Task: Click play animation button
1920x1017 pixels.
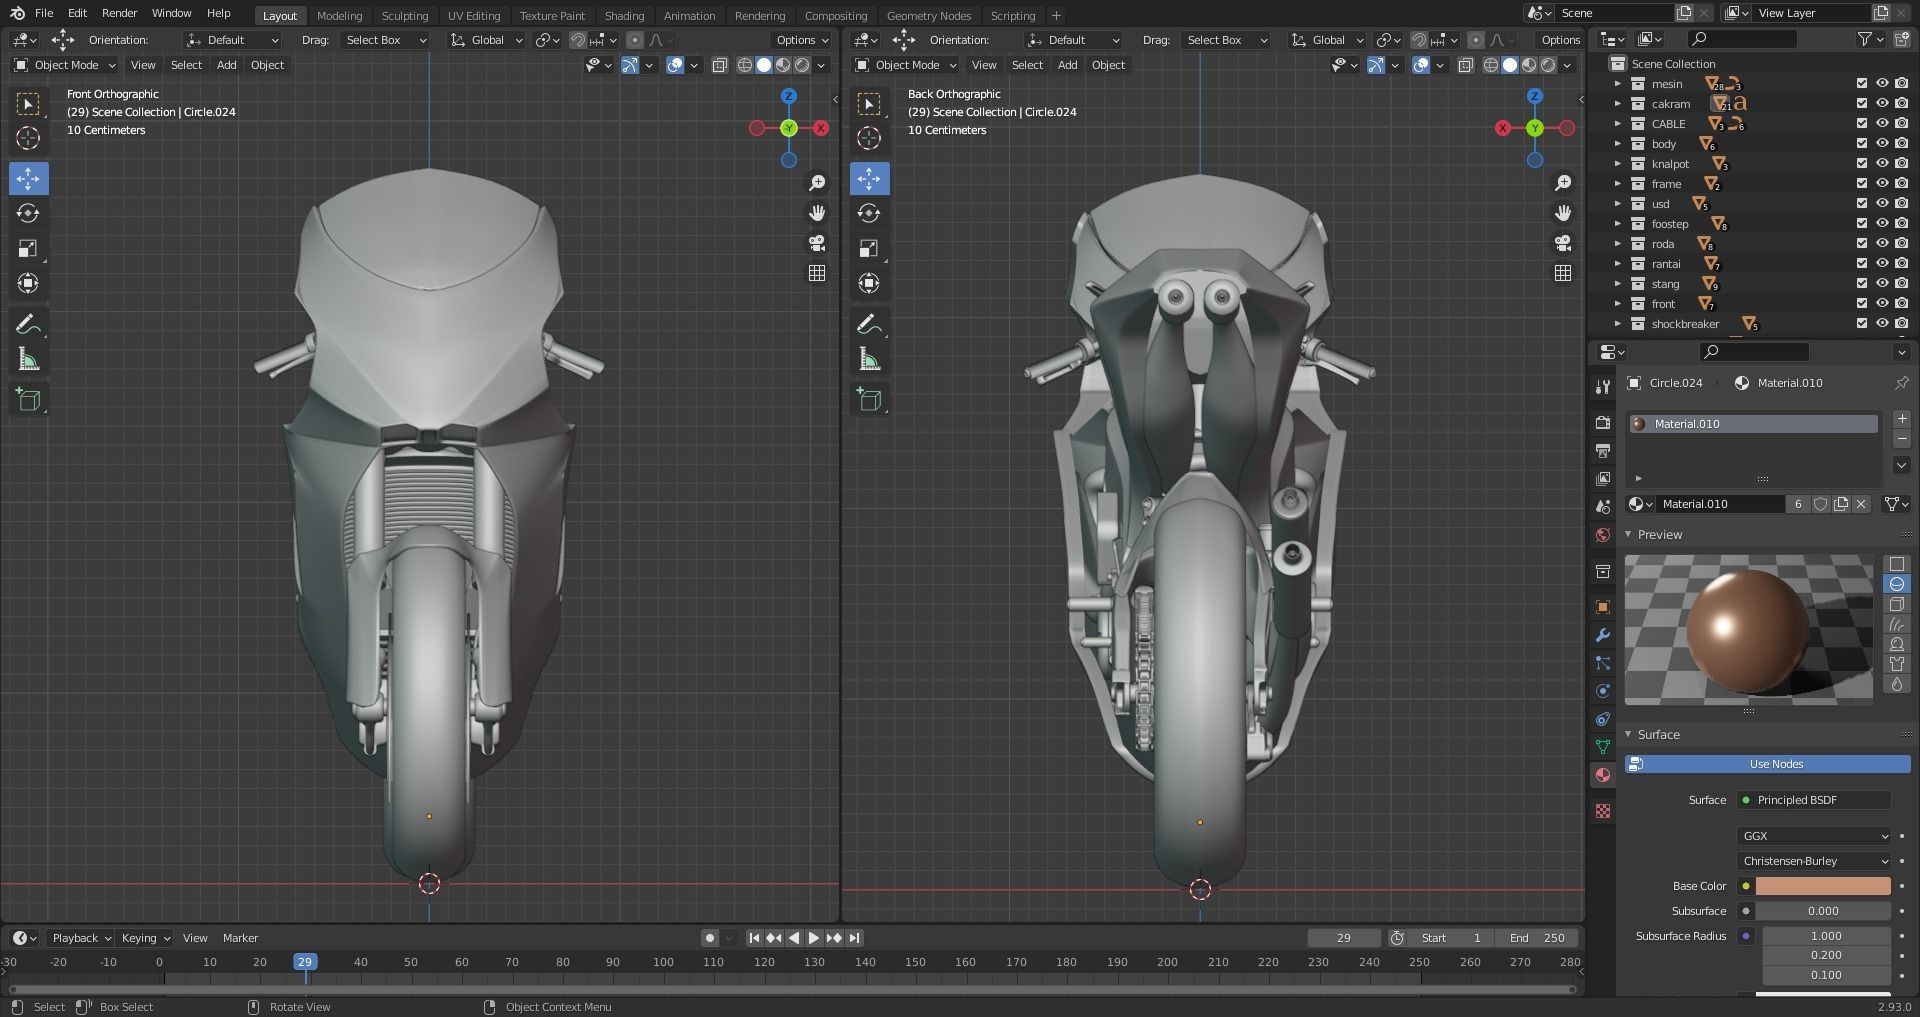Action: 813,938
